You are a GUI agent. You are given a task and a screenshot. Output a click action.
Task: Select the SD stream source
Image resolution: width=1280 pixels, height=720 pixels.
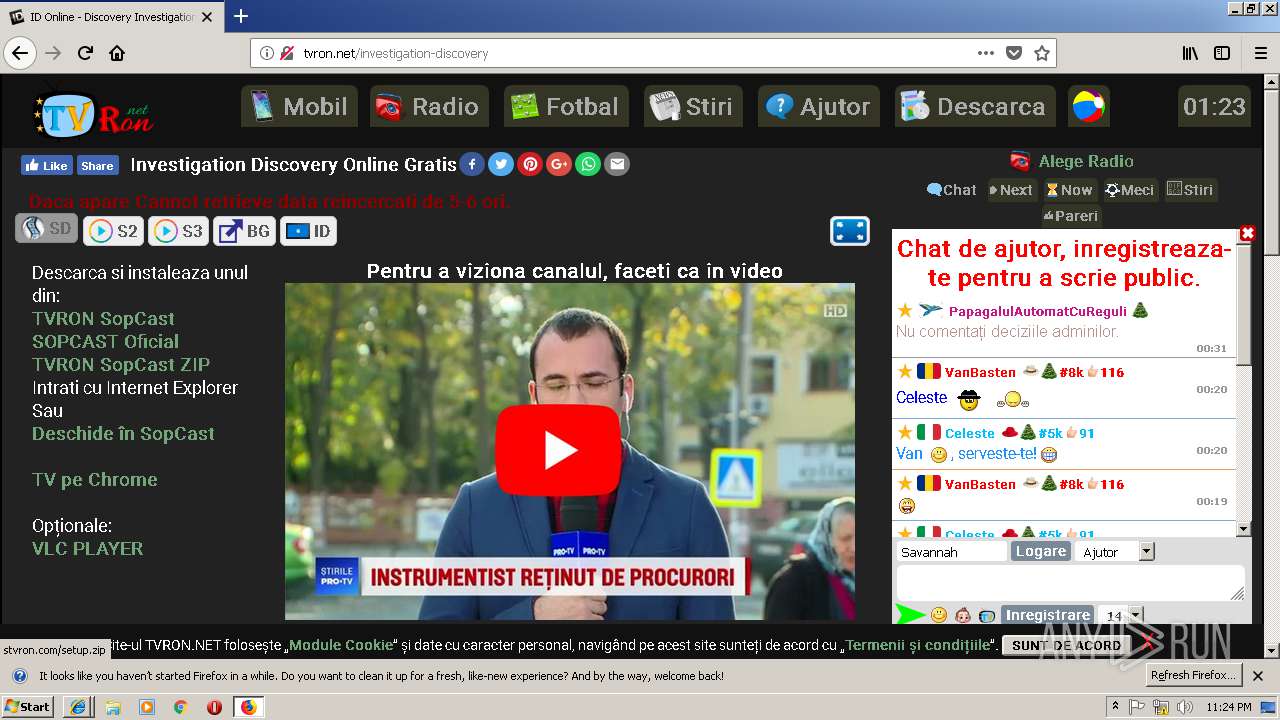tap(46, 229)
